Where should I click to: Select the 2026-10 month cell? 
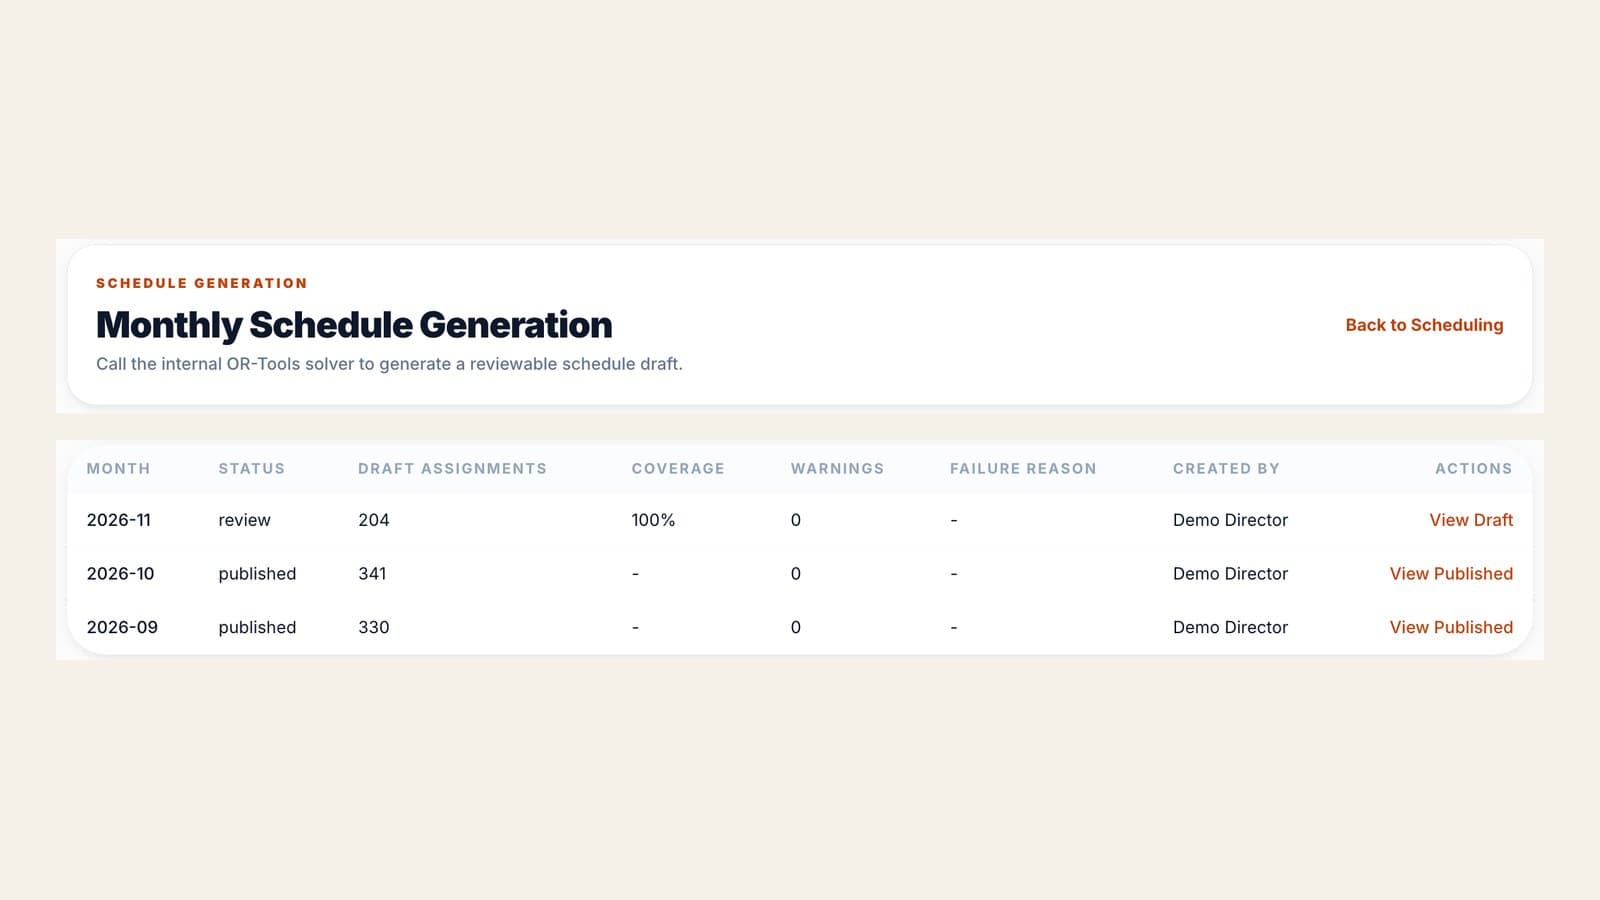[x=121, y=574]
